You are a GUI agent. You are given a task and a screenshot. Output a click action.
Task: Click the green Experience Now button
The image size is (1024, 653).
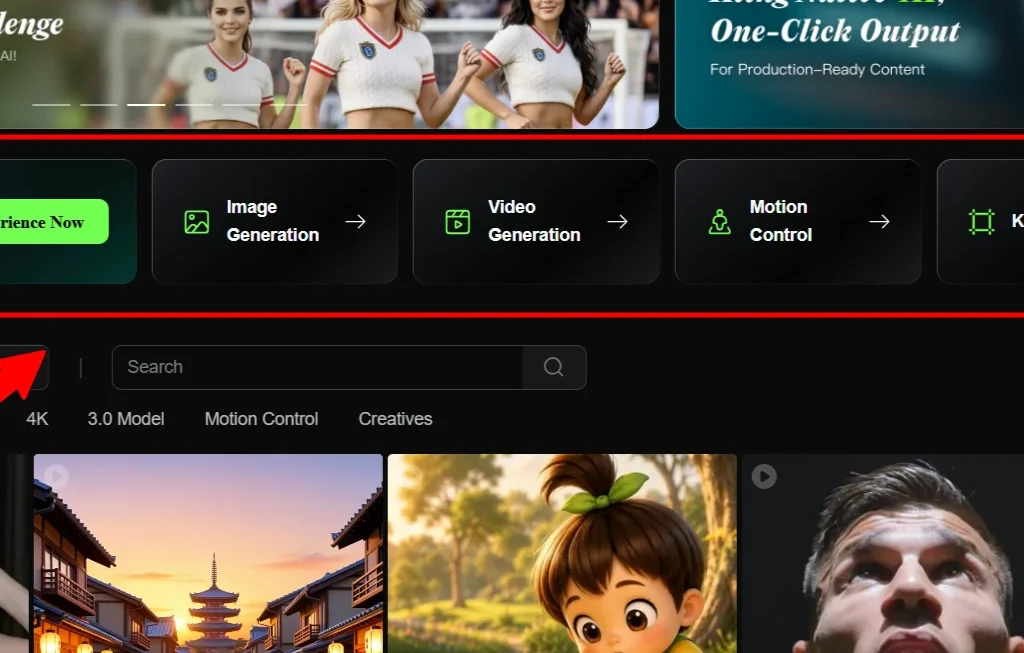click(x=54, y=222)
